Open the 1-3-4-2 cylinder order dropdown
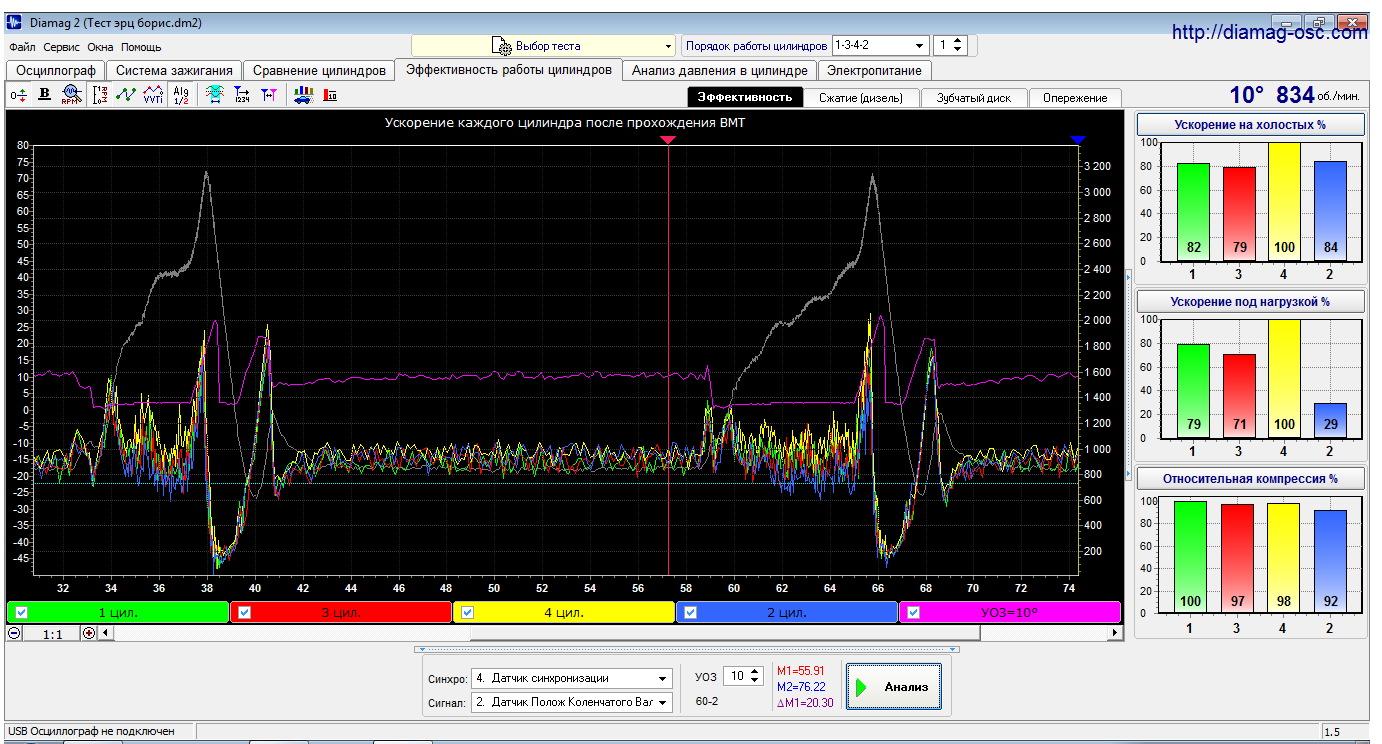The width and height of the screenshot is (1382, 744). (880, 46)
